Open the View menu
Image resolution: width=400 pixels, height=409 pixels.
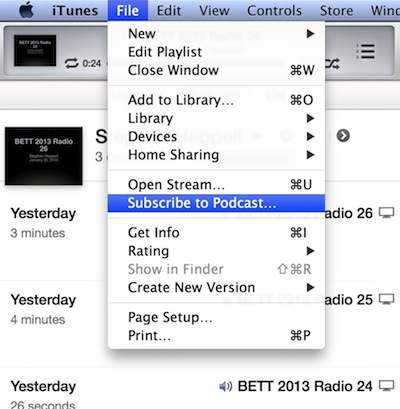tap(214, 11)
